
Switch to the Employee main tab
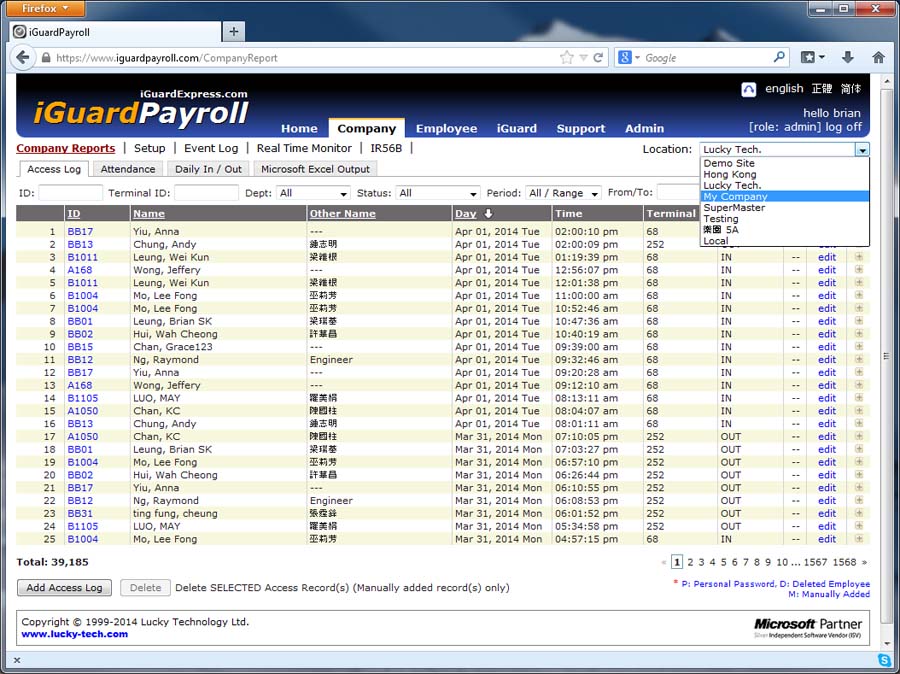point(447,129)
